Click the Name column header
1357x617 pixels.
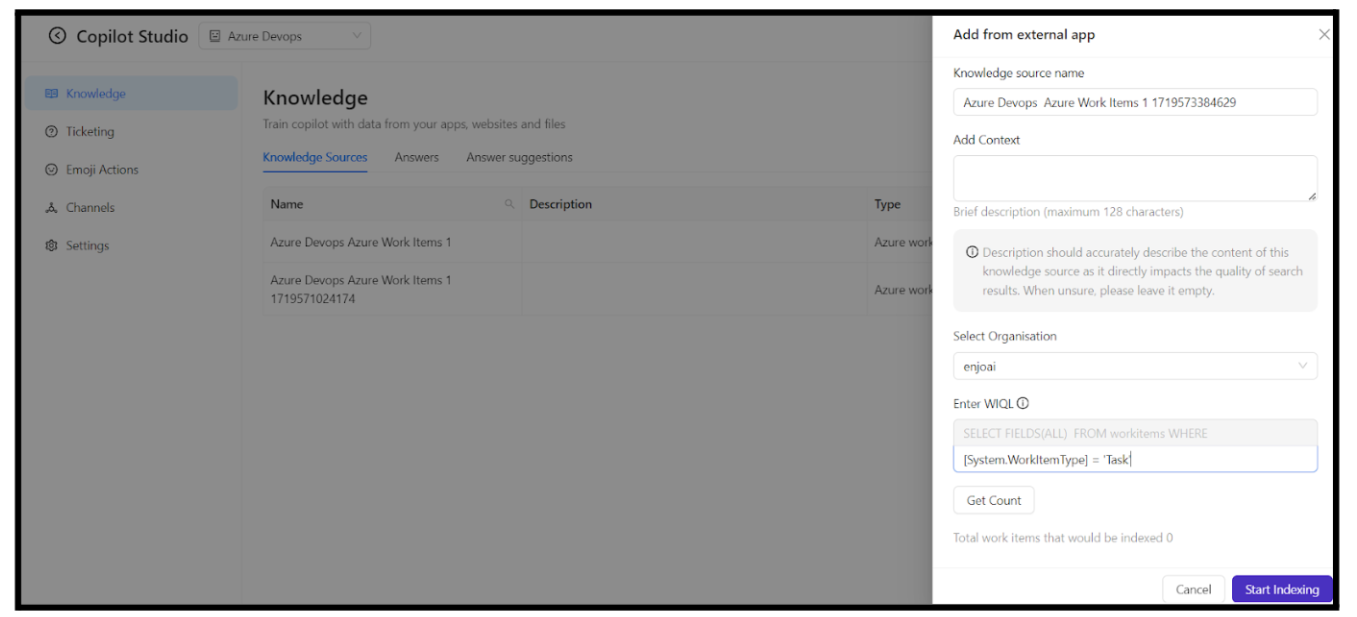(392, 204)
